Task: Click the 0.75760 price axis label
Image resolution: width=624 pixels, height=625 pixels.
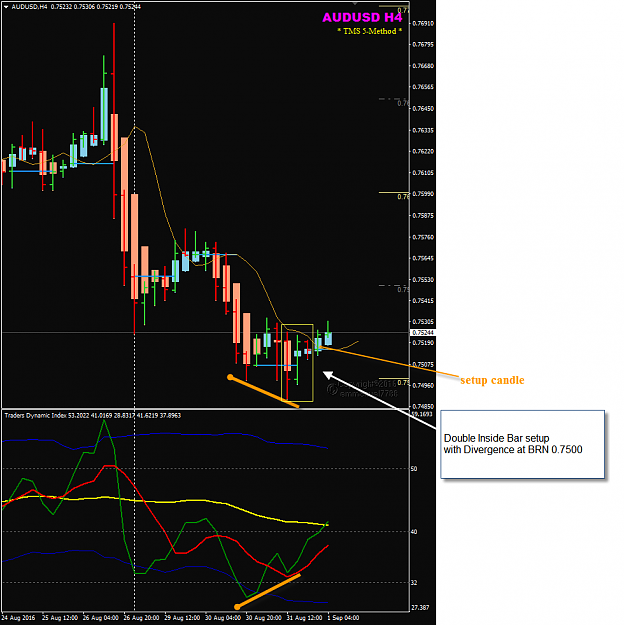Action: click(x=423, y=237)
